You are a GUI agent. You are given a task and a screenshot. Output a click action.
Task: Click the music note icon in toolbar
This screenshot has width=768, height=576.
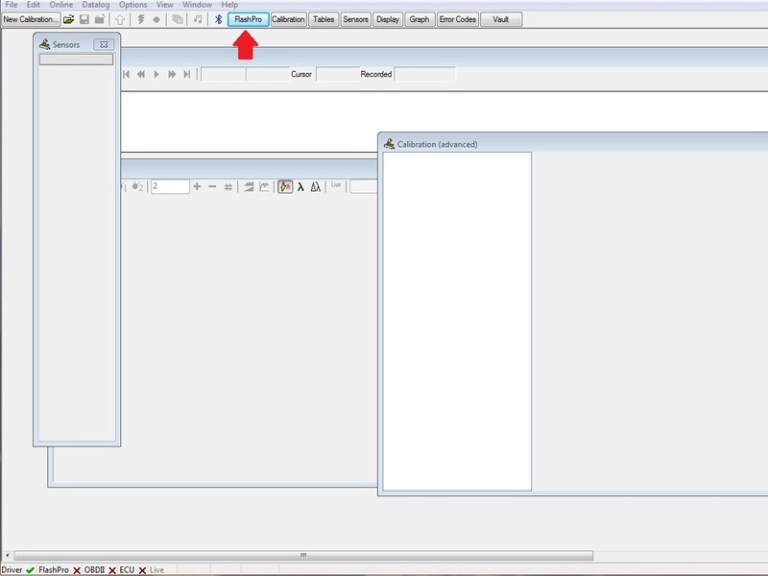[198, 20]
